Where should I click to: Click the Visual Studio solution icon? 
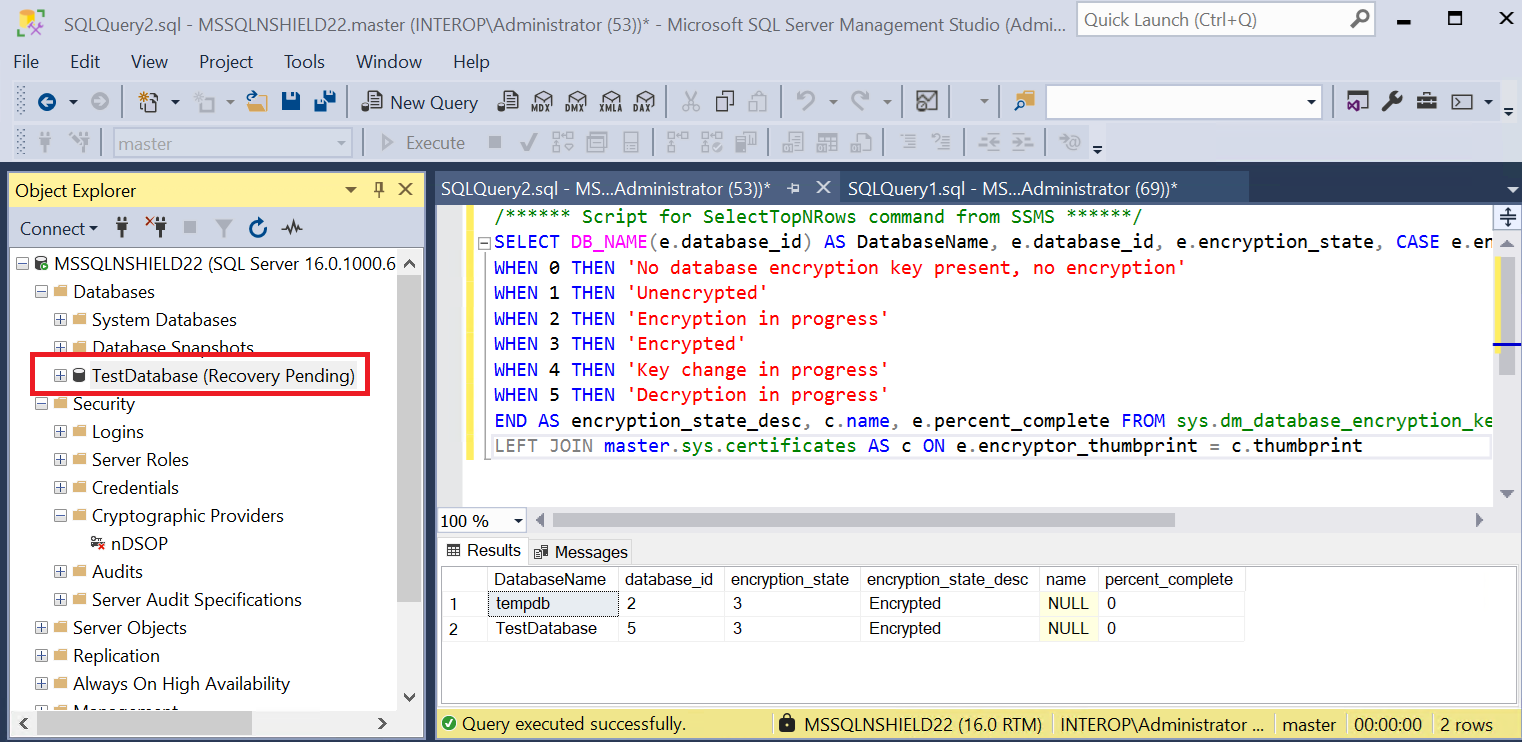(1357, 102)
